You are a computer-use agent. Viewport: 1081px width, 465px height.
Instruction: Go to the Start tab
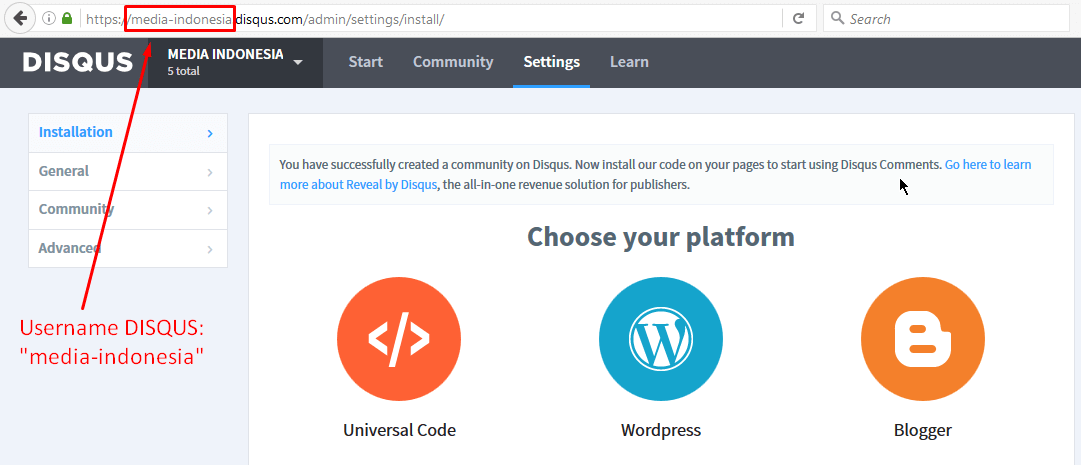(365, 62)
